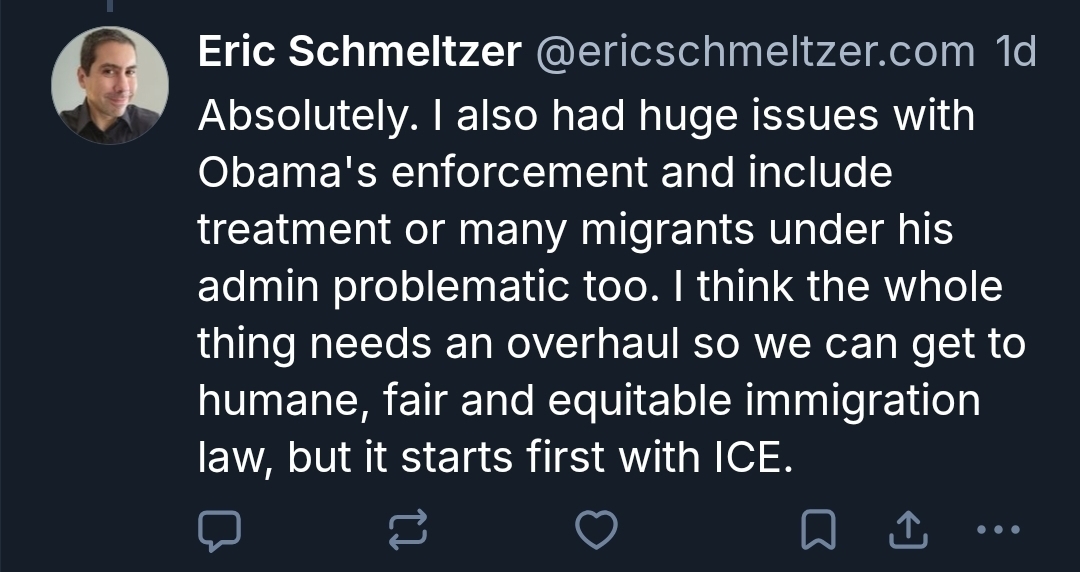The width and height of the screenshot is (1080, 572).
Task: Like the post with the heart icon
Action: pyautogui.click(x=597, y=530)
